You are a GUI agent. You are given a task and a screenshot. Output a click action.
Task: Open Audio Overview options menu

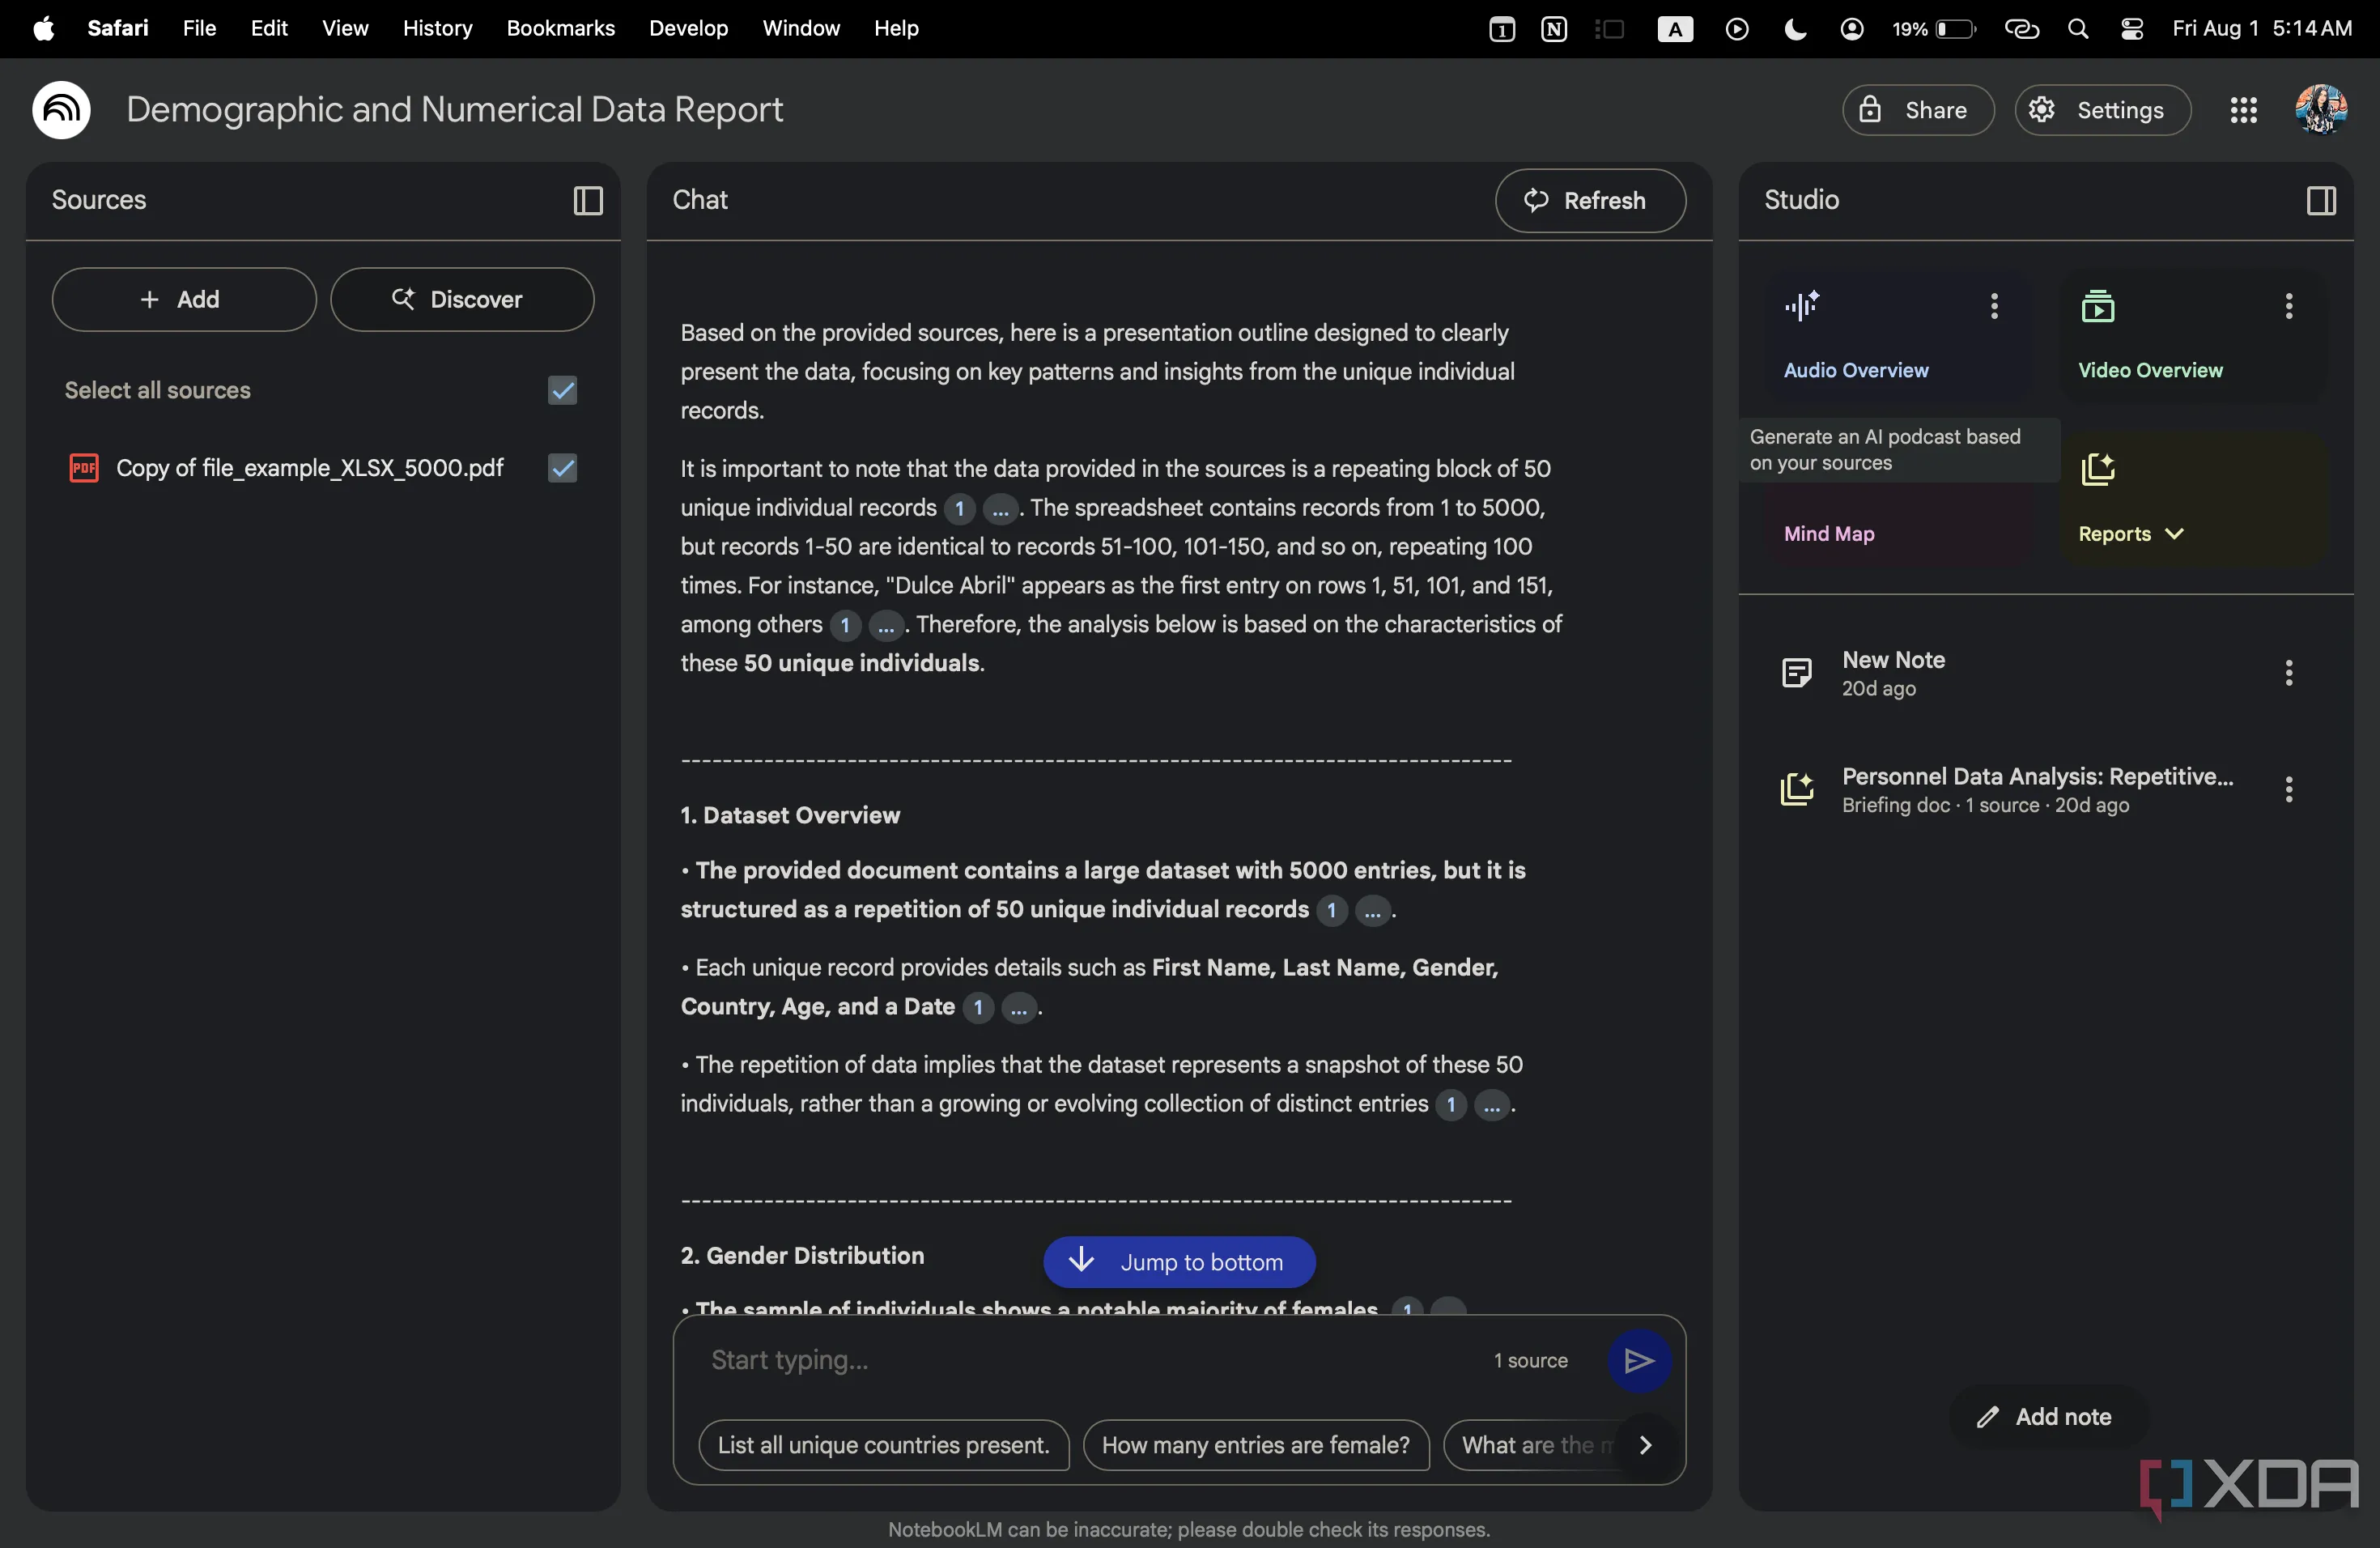tap(1994, 306)
